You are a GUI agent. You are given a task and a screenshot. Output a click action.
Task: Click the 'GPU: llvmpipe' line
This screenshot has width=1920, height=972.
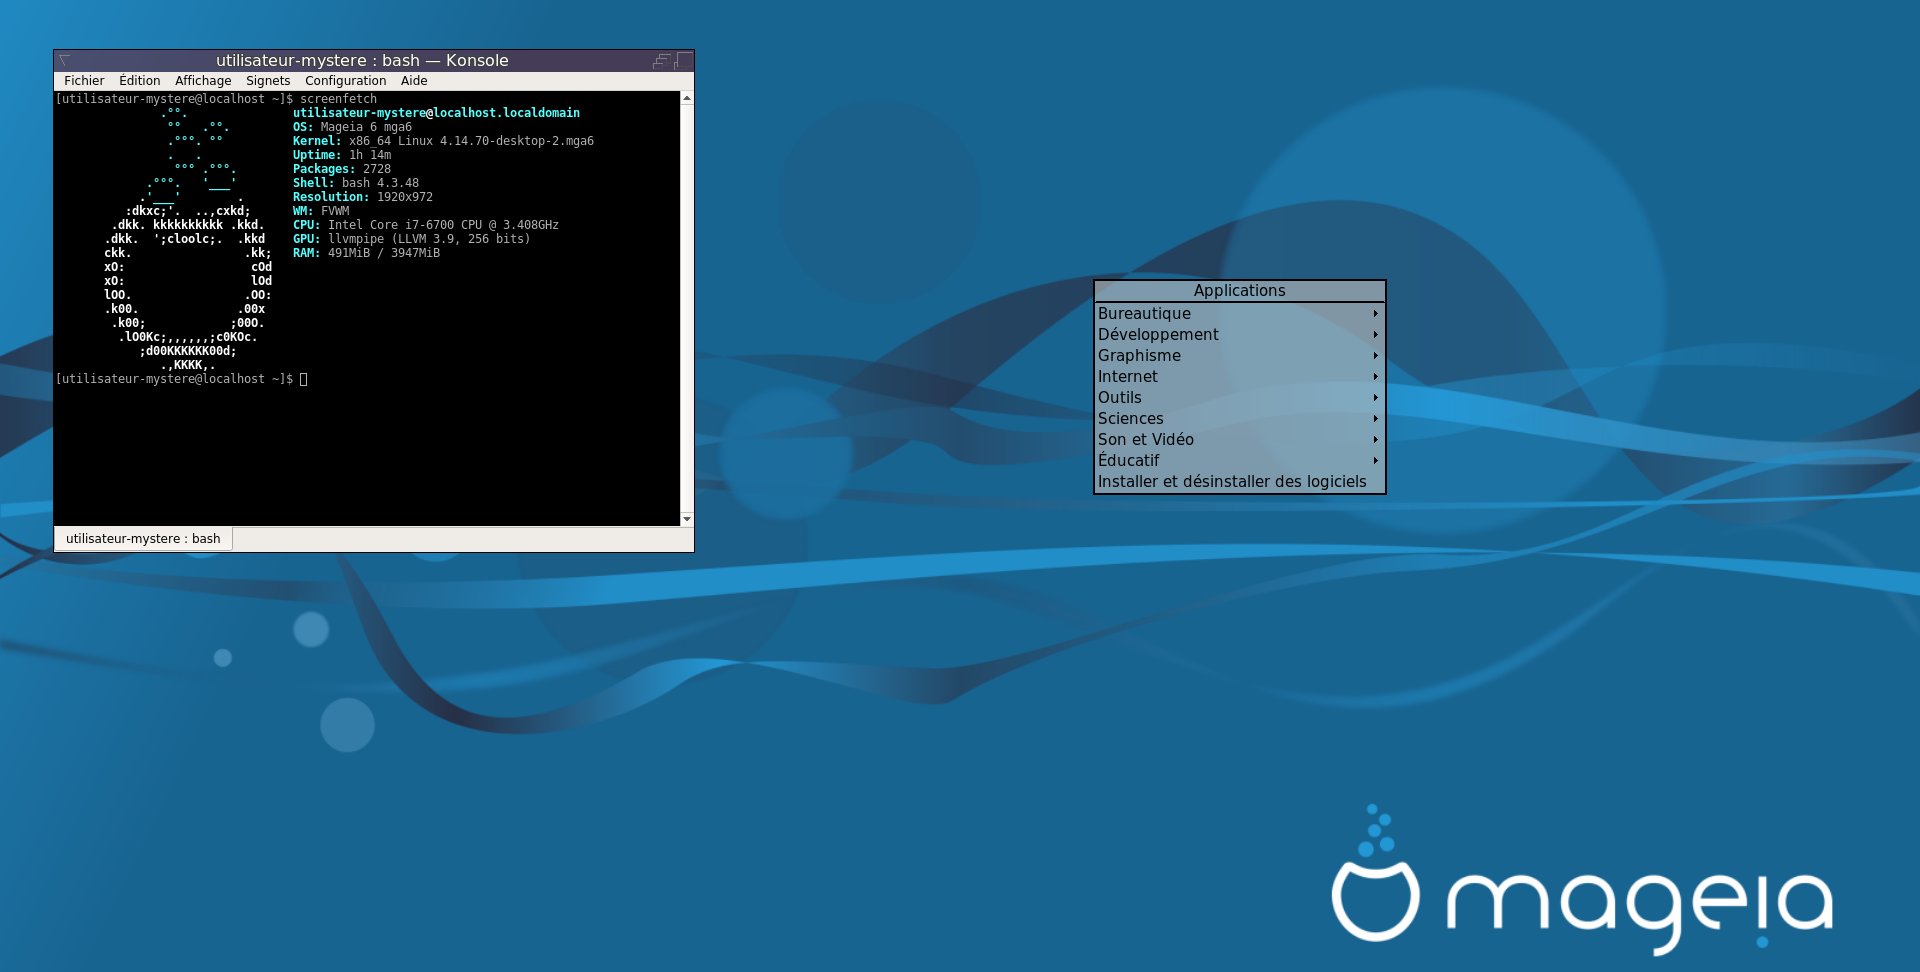click(412, 239)
